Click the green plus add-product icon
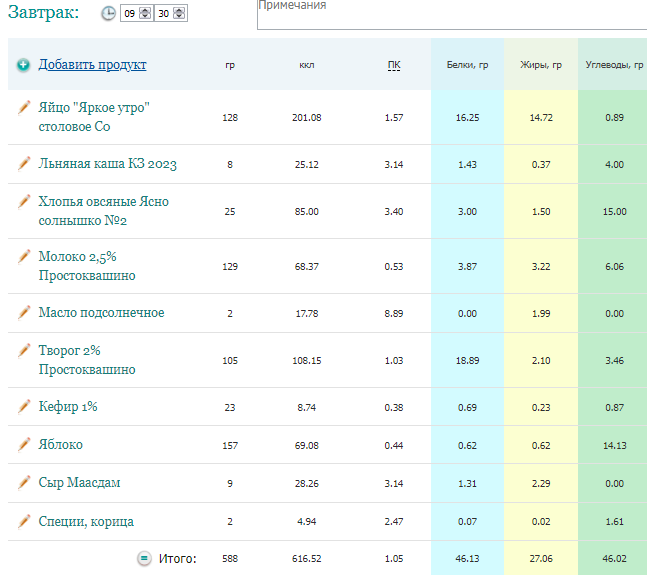This screenshot has height=575, width=647. coord(24,65)
